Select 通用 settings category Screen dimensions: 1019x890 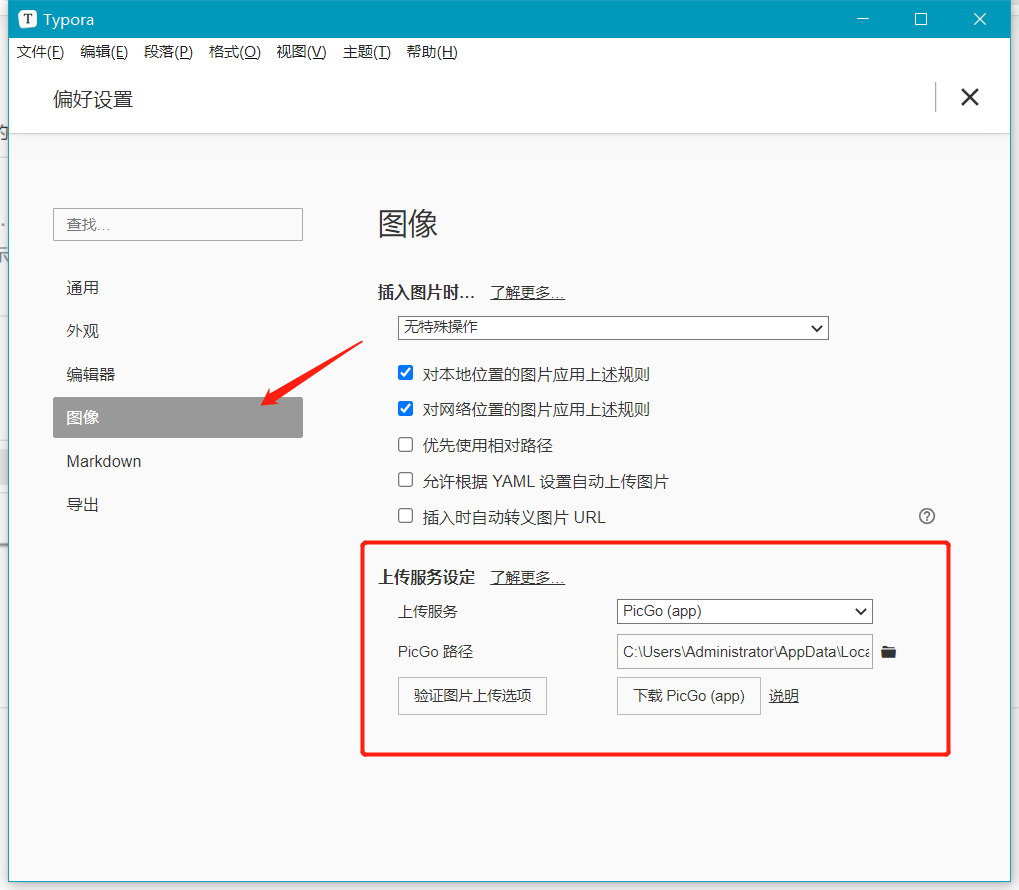pos(178,288)
